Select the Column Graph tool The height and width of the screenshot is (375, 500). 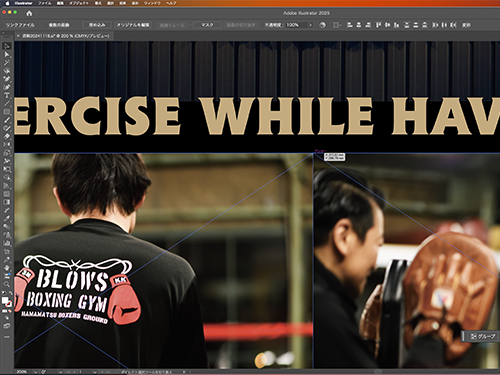click(x=7, y=243)
